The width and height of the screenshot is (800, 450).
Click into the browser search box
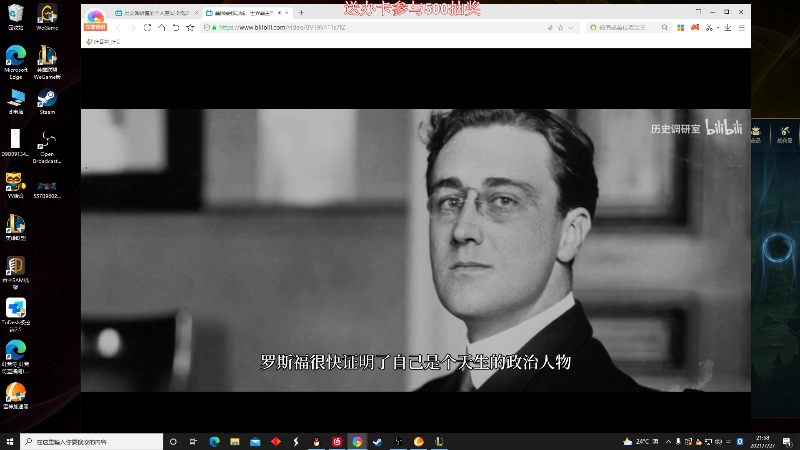coord(627,28)
